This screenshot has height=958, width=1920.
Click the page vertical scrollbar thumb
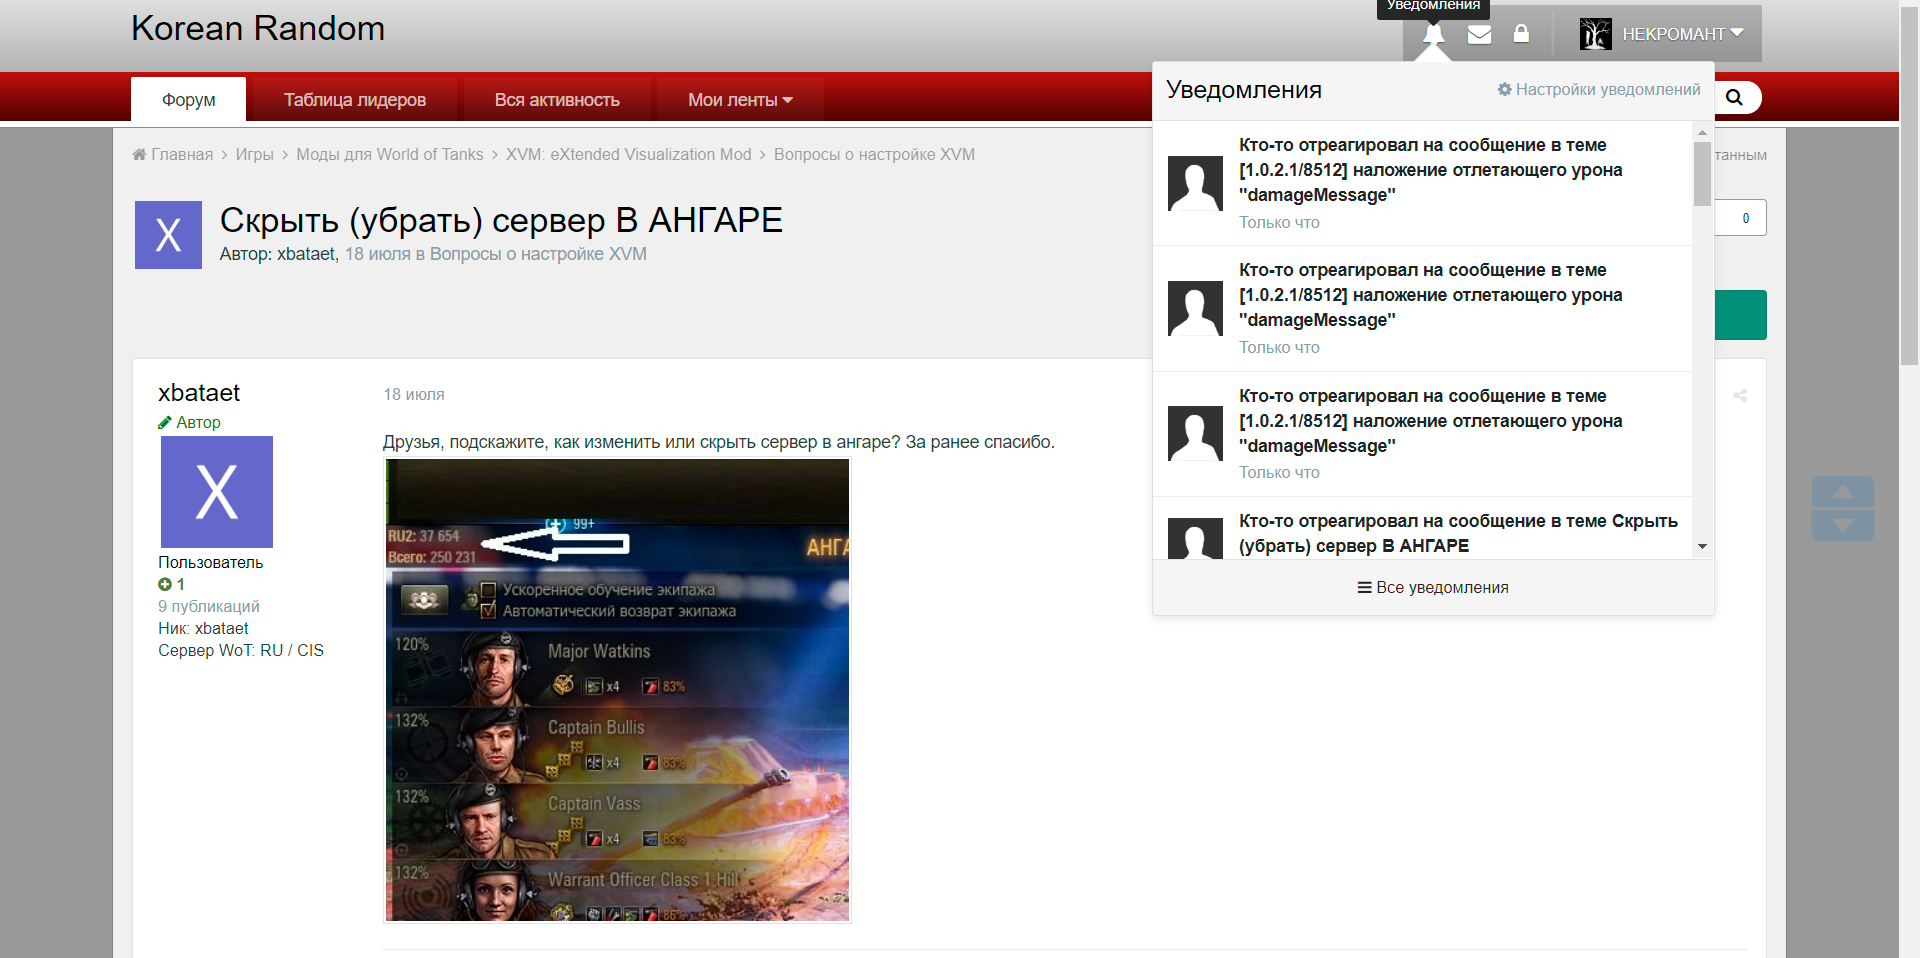(1909, 185)
